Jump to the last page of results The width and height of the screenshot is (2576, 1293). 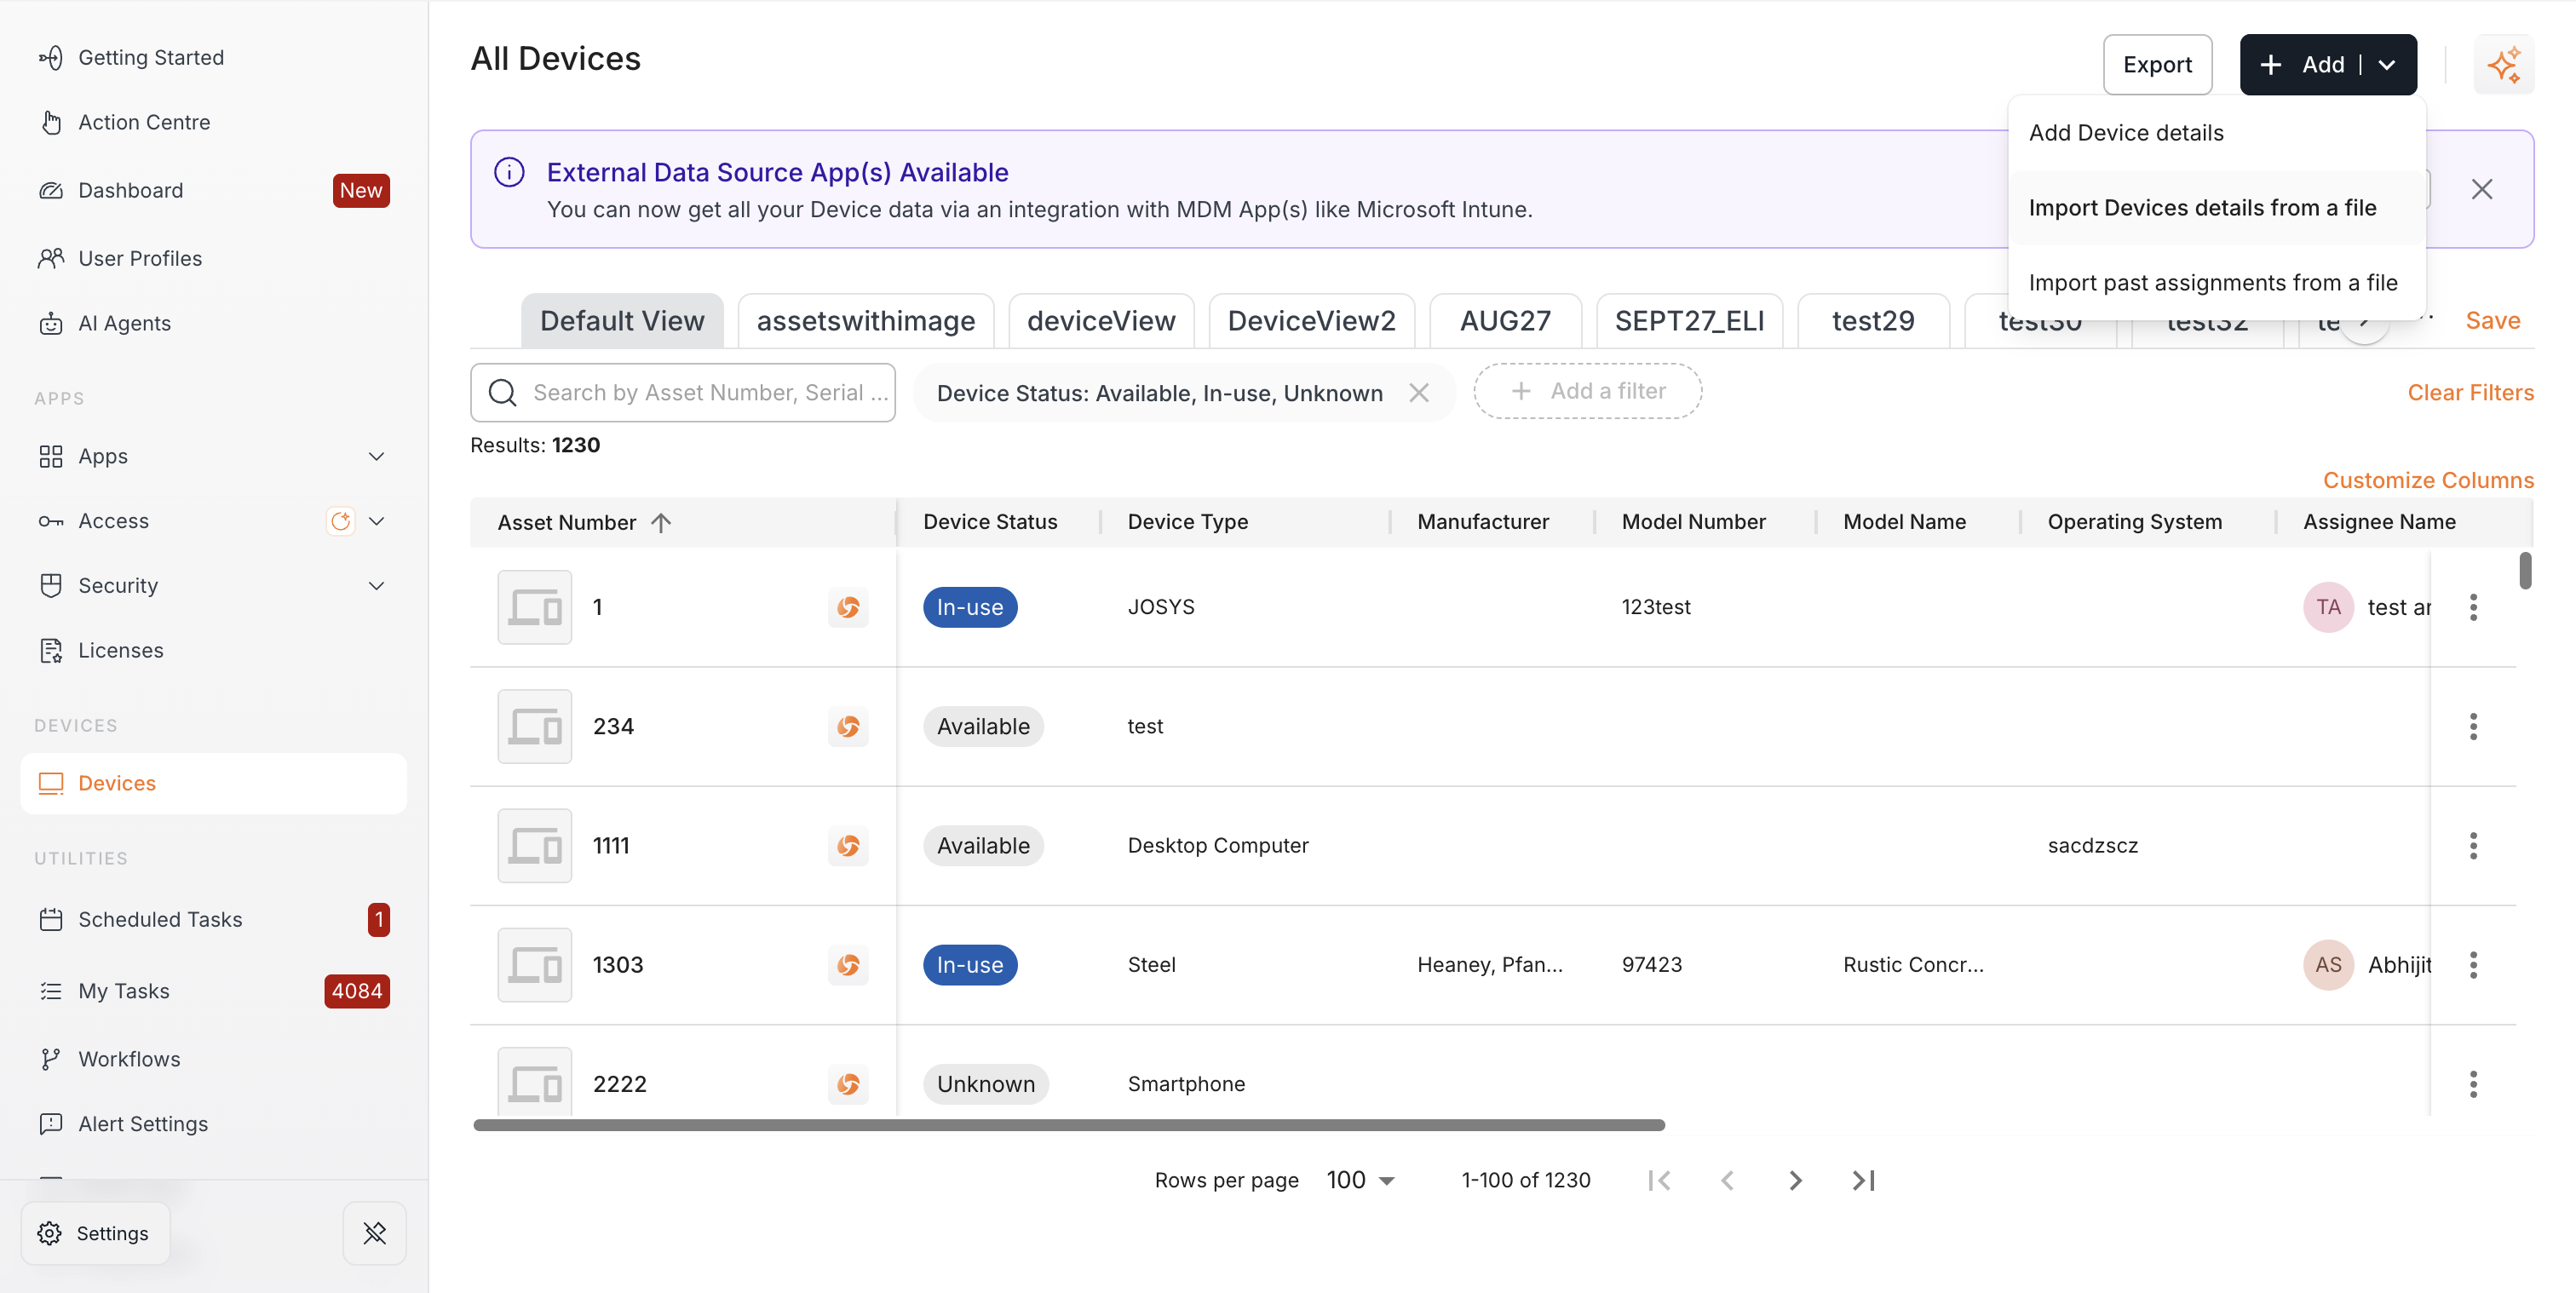[1863, 1180]
